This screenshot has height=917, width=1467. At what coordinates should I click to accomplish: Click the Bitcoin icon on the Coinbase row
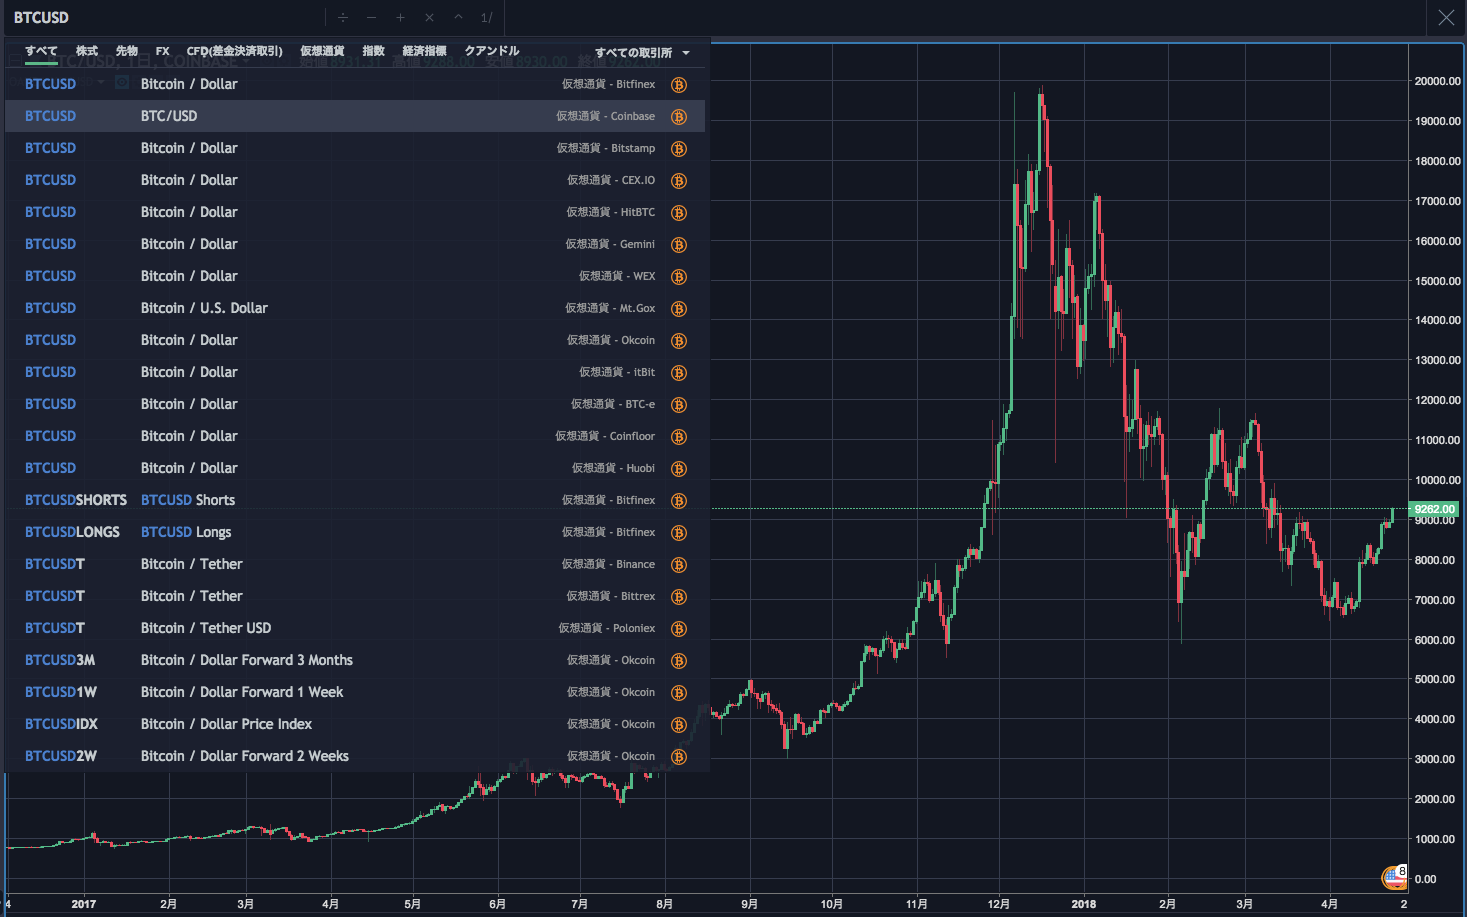click(679, 117)
